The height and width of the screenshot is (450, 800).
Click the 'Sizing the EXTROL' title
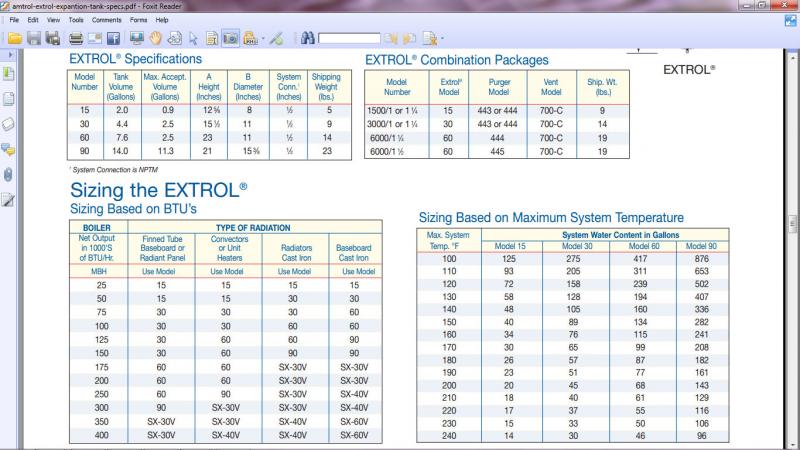pyautogui.click(x=159, y=190)
